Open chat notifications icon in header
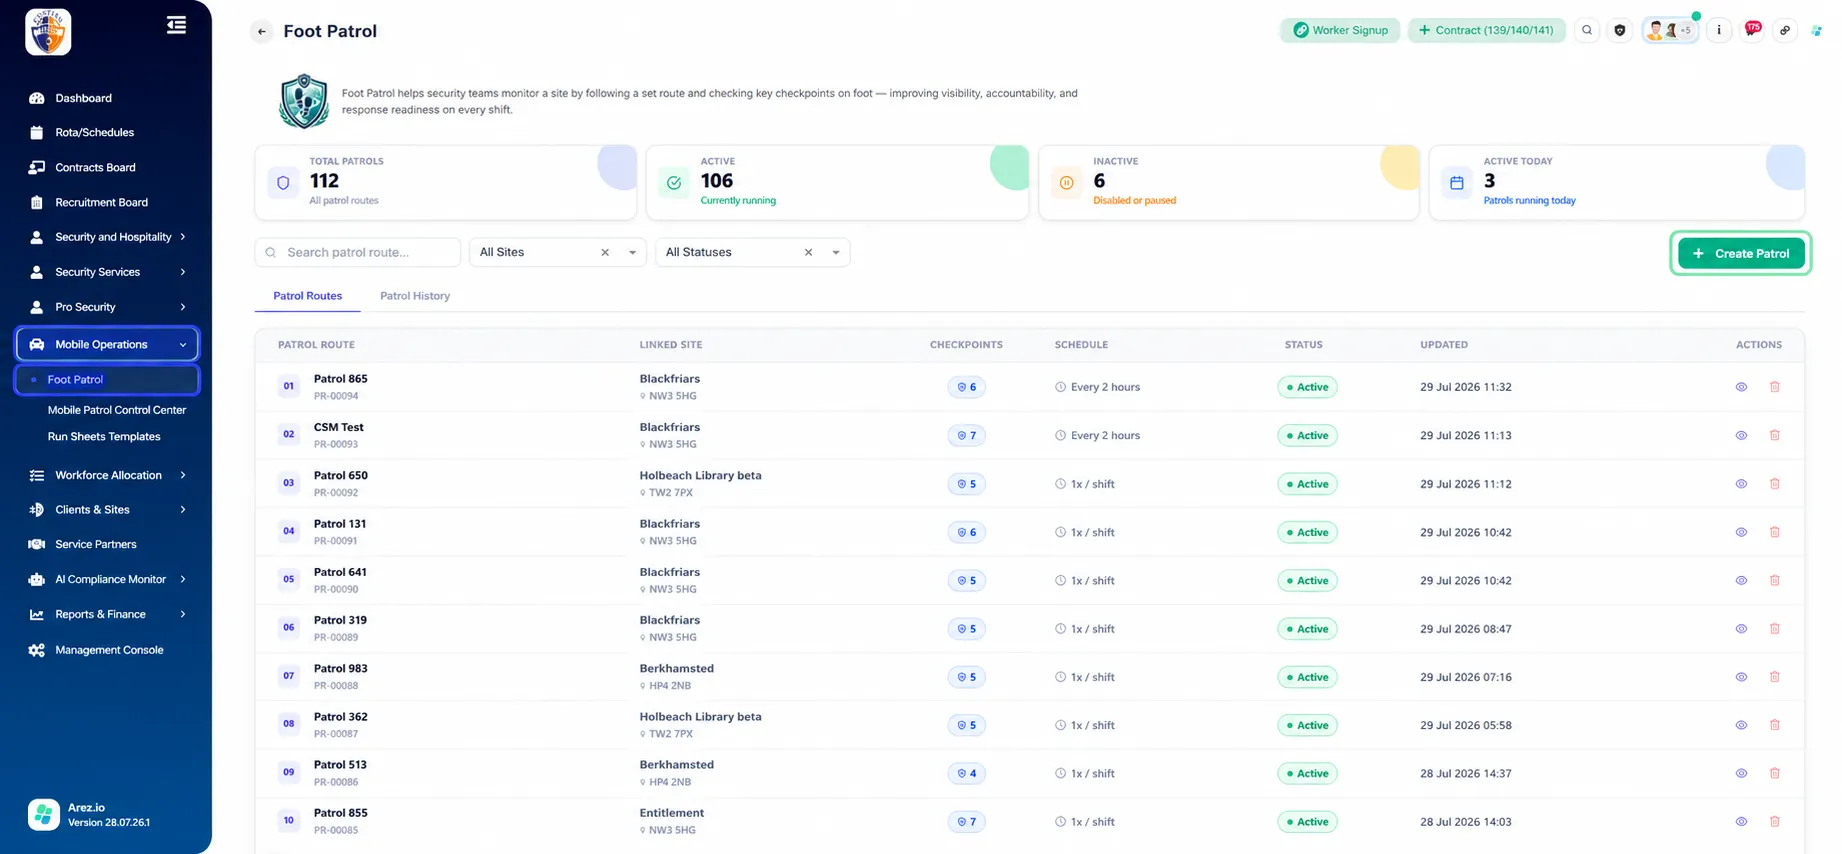1842x854 pixels. (1753, 29)
